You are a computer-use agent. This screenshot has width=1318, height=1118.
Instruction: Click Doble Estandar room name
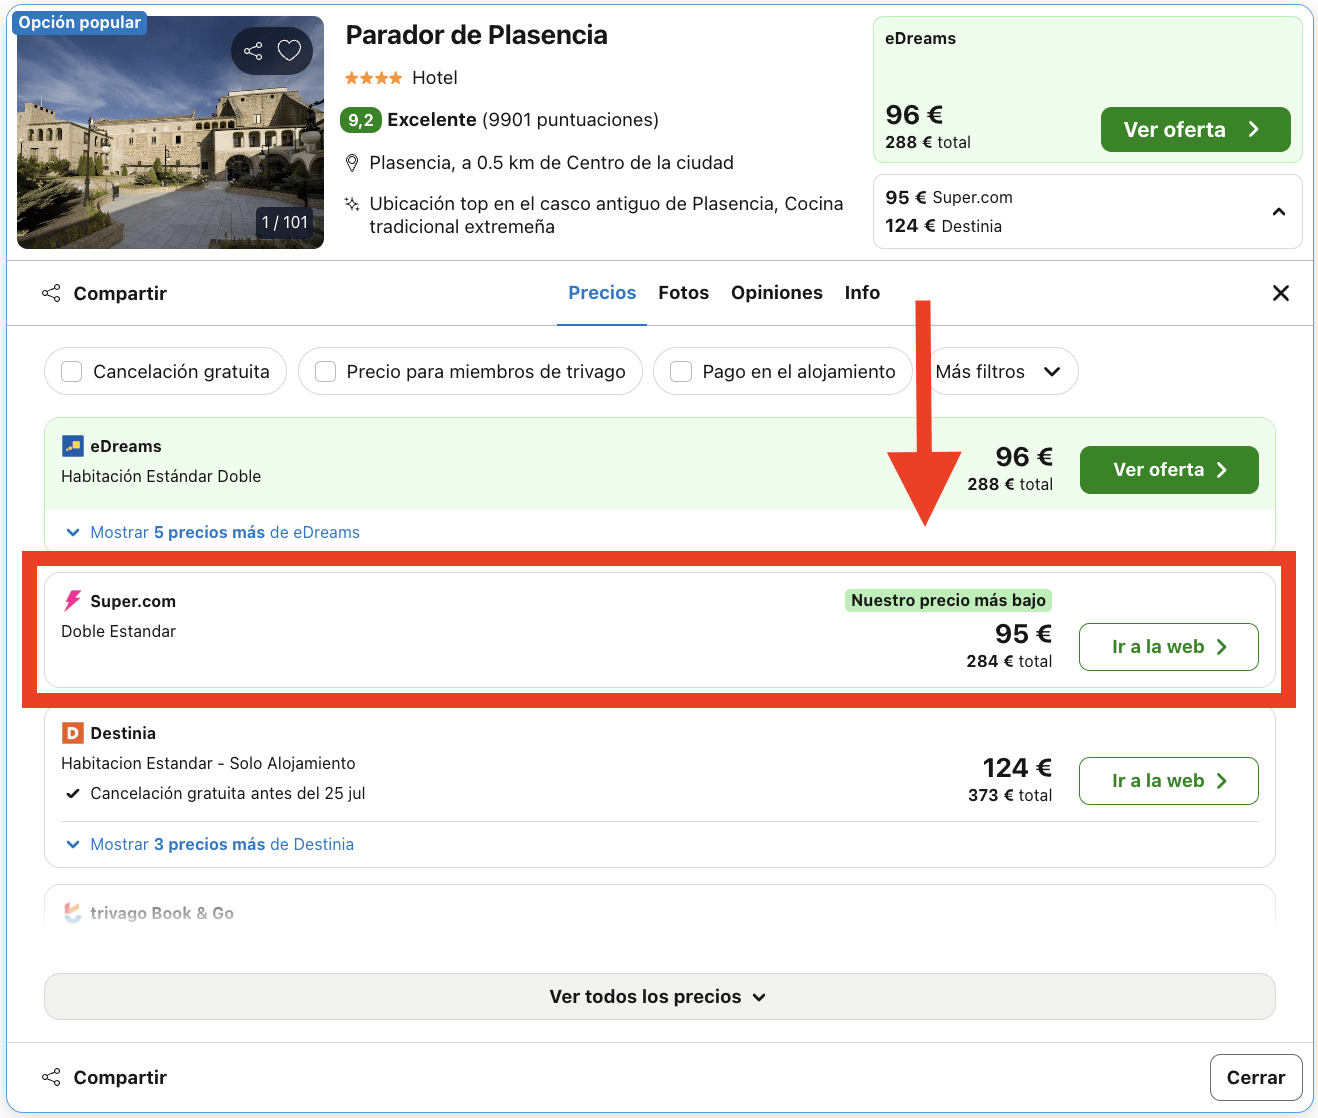(118, 631)
